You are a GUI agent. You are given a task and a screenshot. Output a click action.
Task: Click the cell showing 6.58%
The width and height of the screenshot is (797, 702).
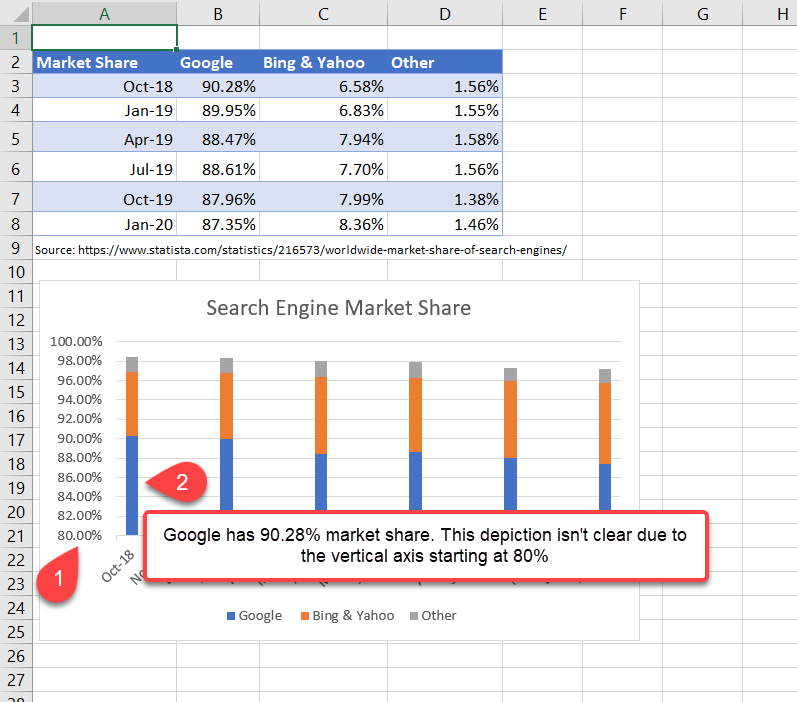(x=323, y=86)
